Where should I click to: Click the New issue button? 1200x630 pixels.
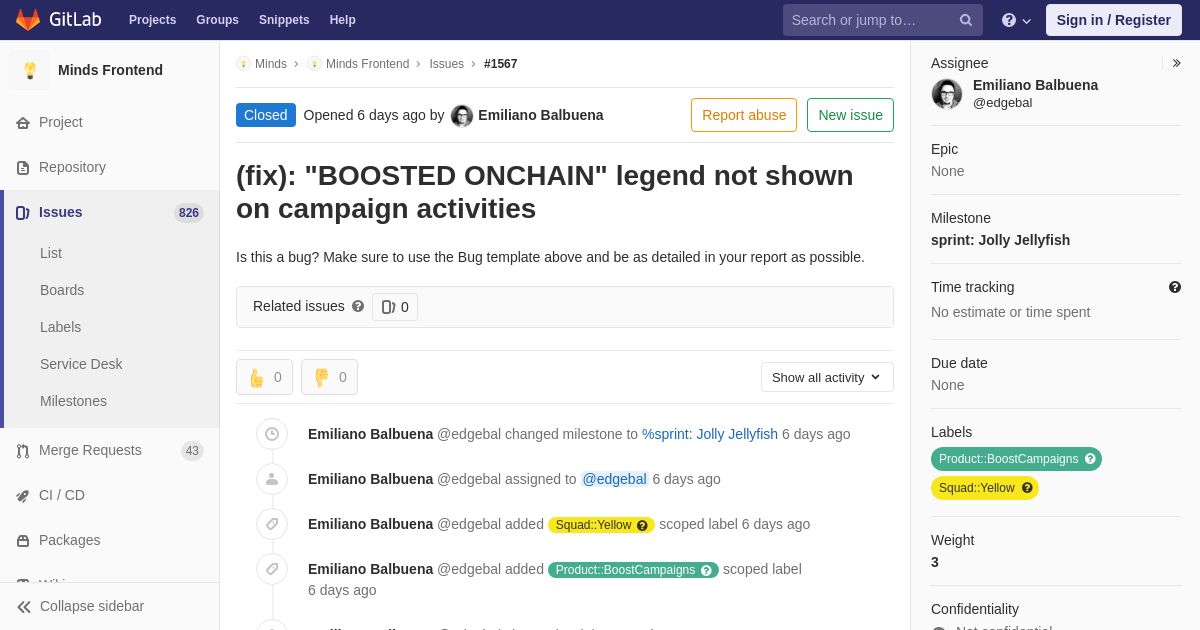coord(850,115)
